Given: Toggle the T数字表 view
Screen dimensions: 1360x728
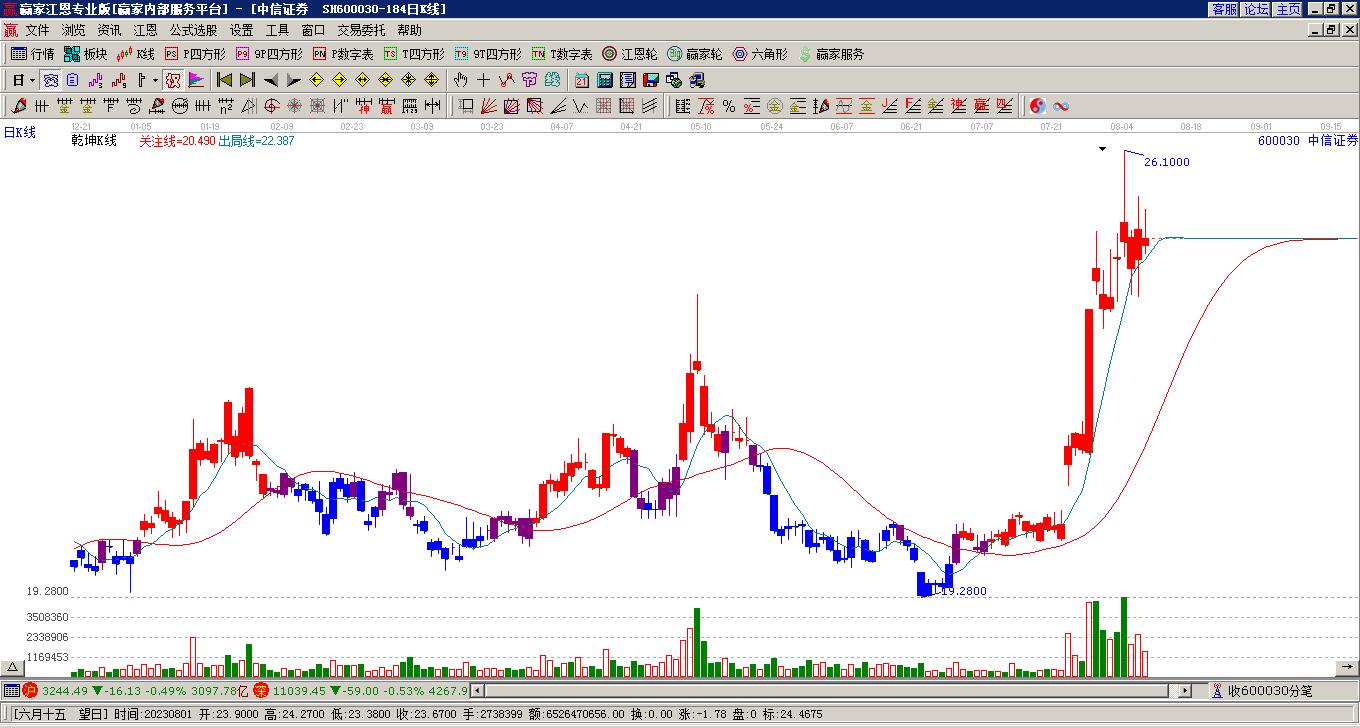Looking at the screenshot, I should (x=562, y=54).
